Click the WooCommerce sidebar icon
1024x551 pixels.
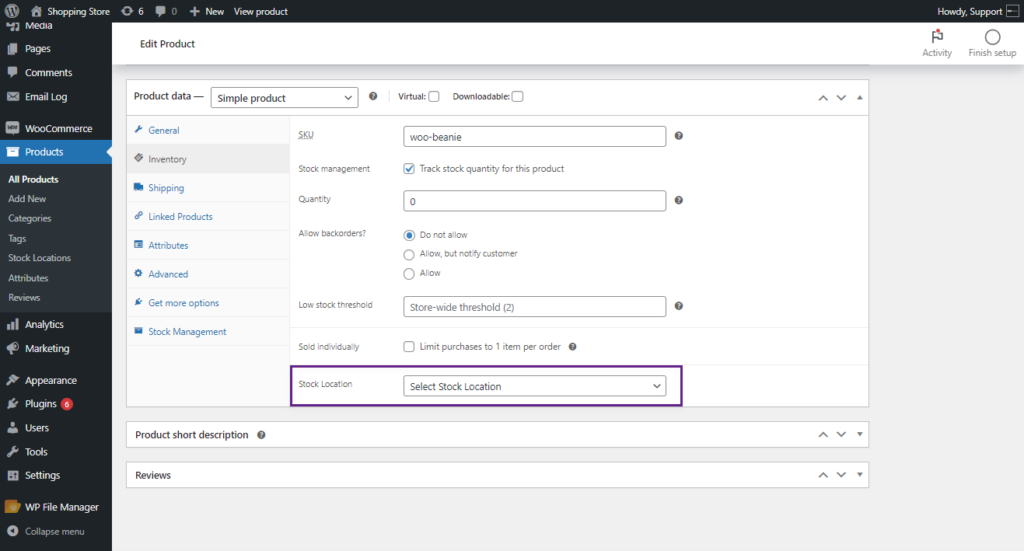click(12, 128)
